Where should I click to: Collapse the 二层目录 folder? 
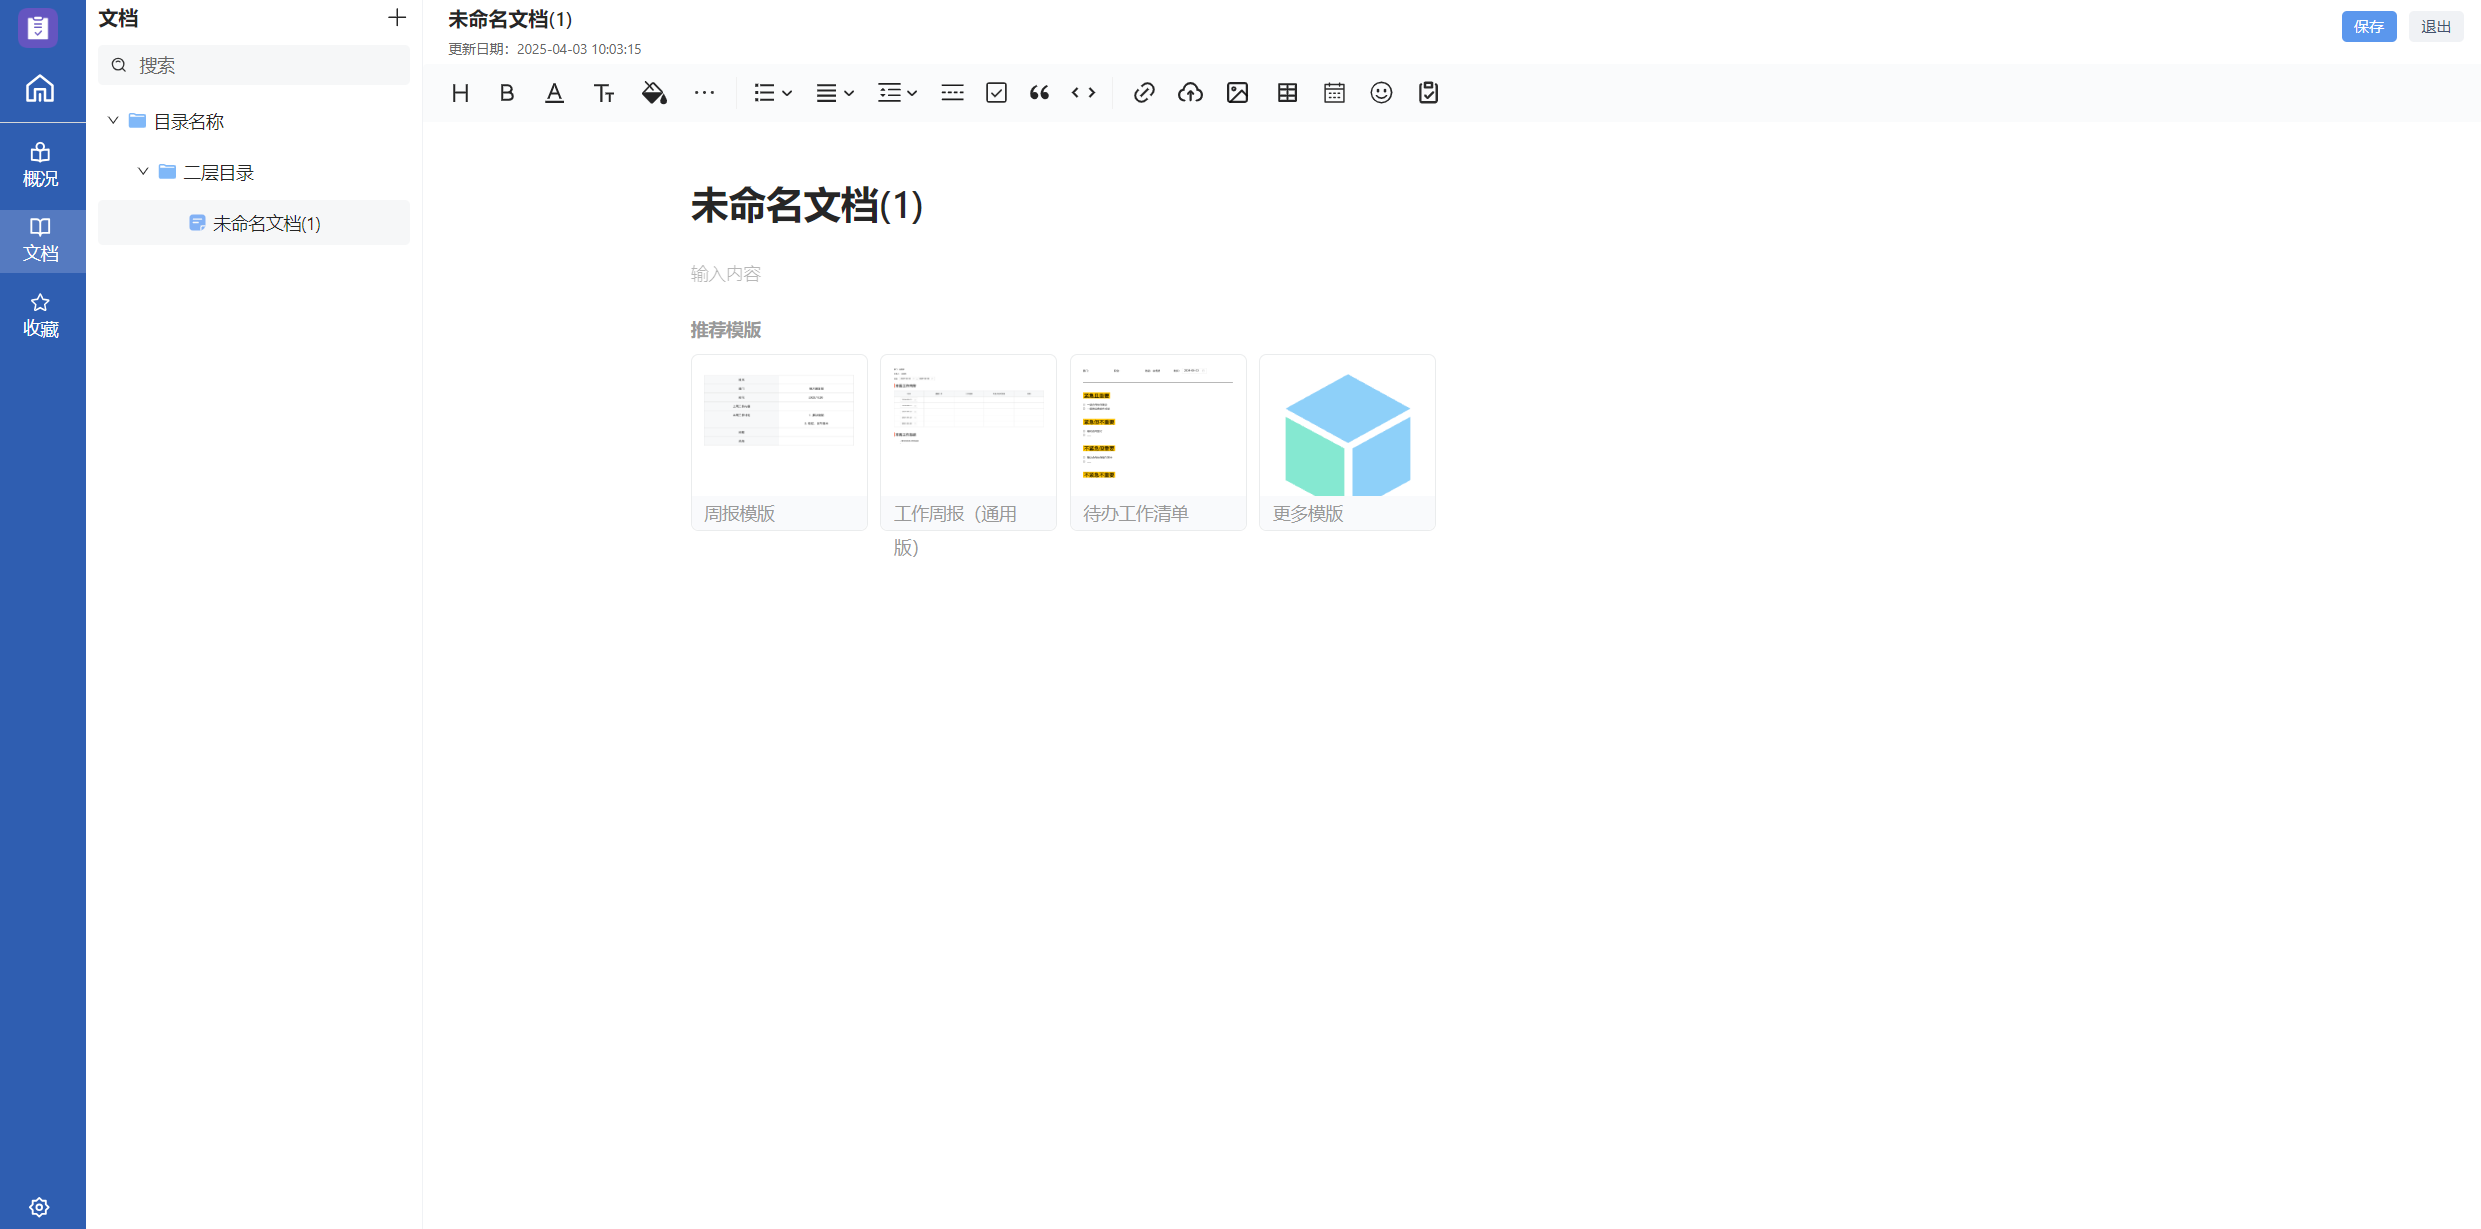click(x=143, y=172)
